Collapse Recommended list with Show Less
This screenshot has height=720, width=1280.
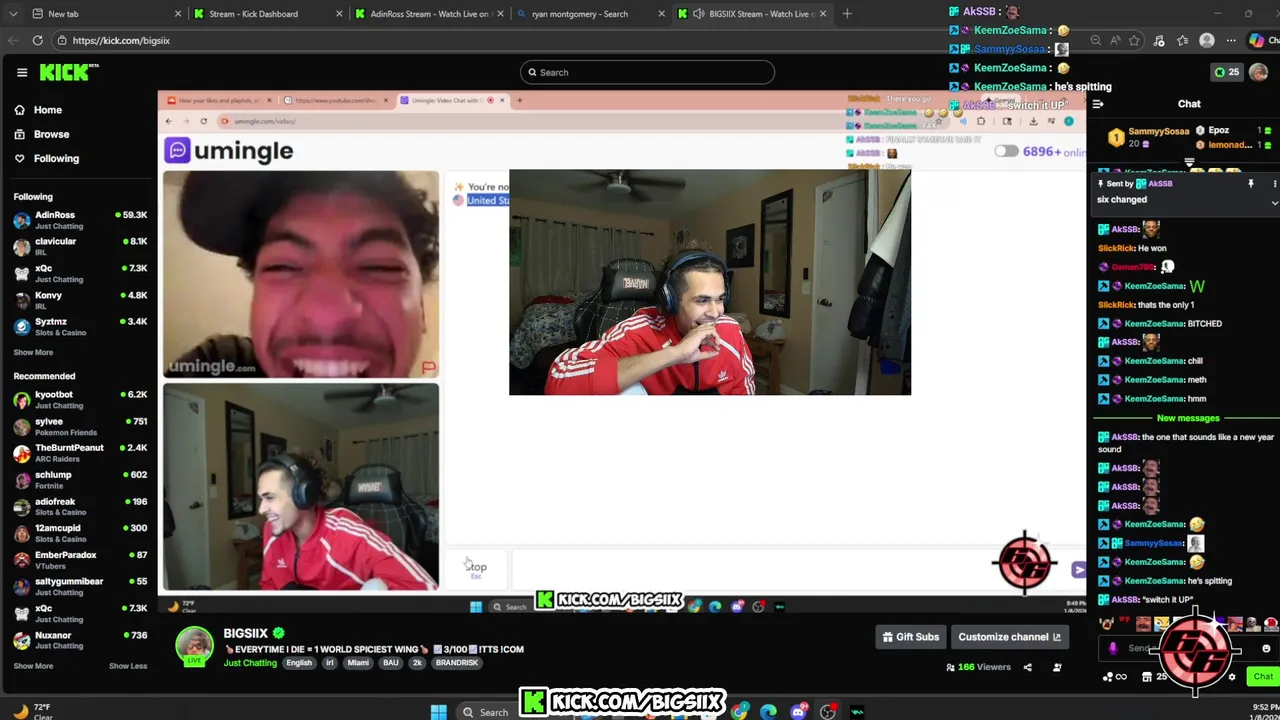(128, 666)
